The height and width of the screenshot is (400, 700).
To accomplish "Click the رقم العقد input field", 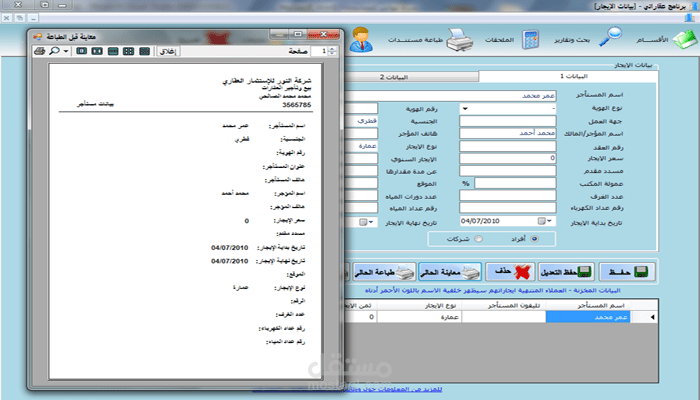I will pyautogui.click(x=508, y=146).
